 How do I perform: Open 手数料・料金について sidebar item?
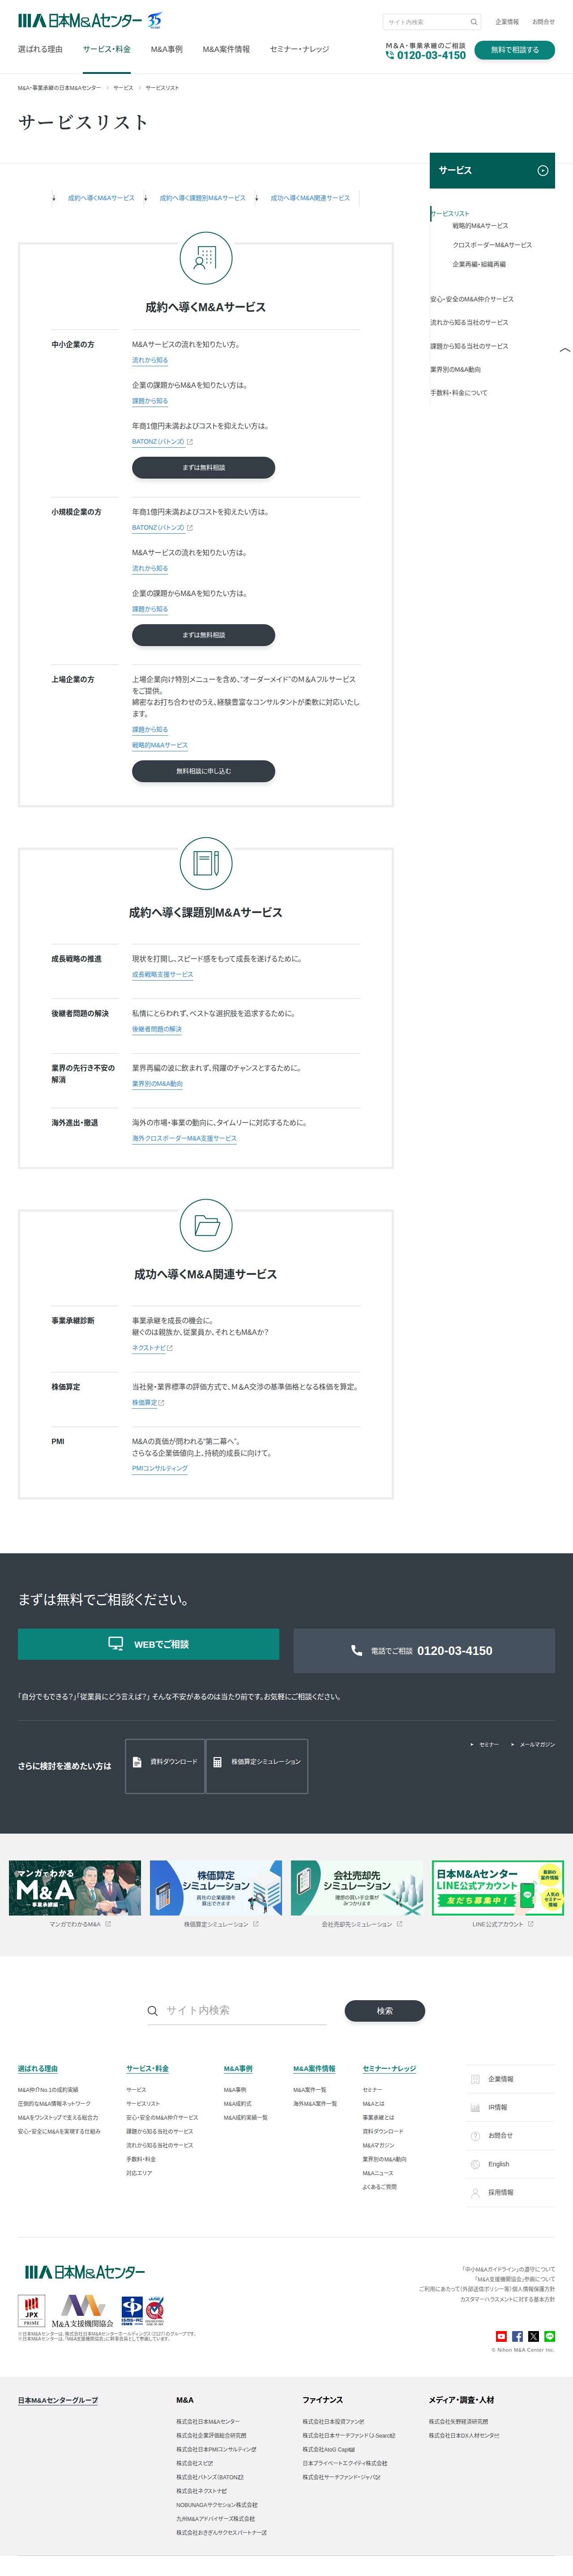pos(459,393)
